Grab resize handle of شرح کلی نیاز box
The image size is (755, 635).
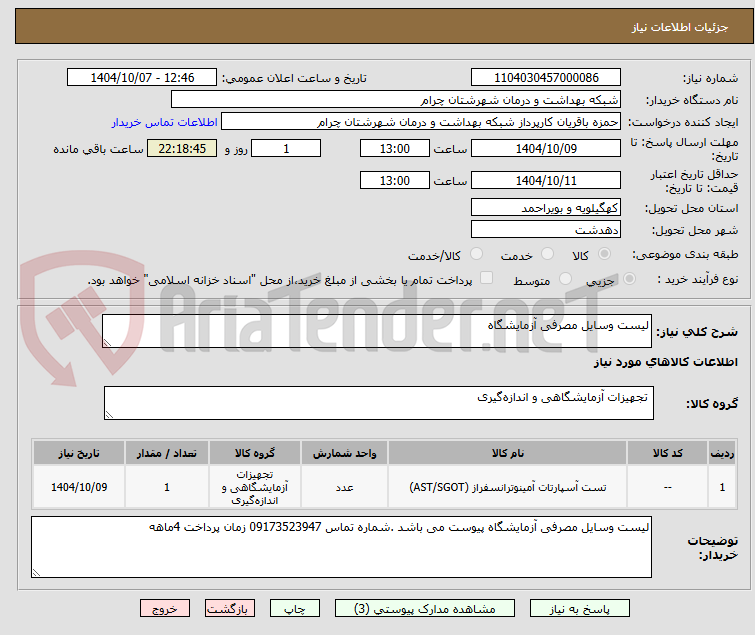coord(107,342)
